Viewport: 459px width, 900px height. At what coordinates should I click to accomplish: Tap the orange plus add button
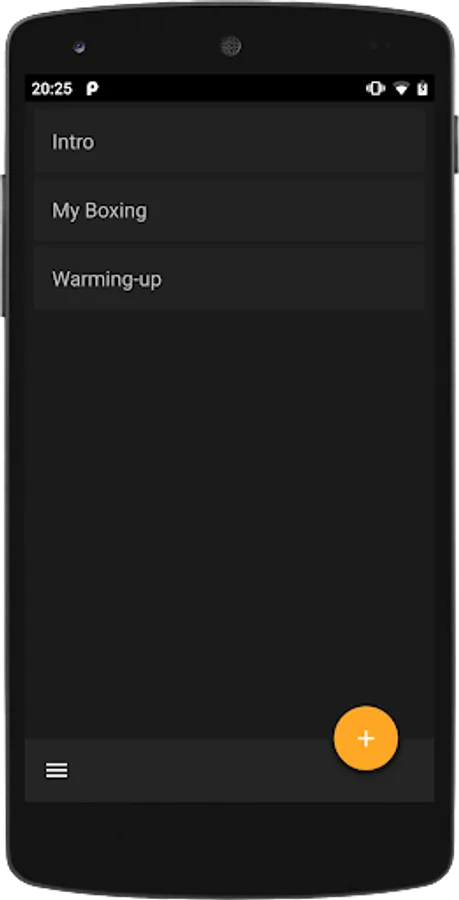coord(366,738)
